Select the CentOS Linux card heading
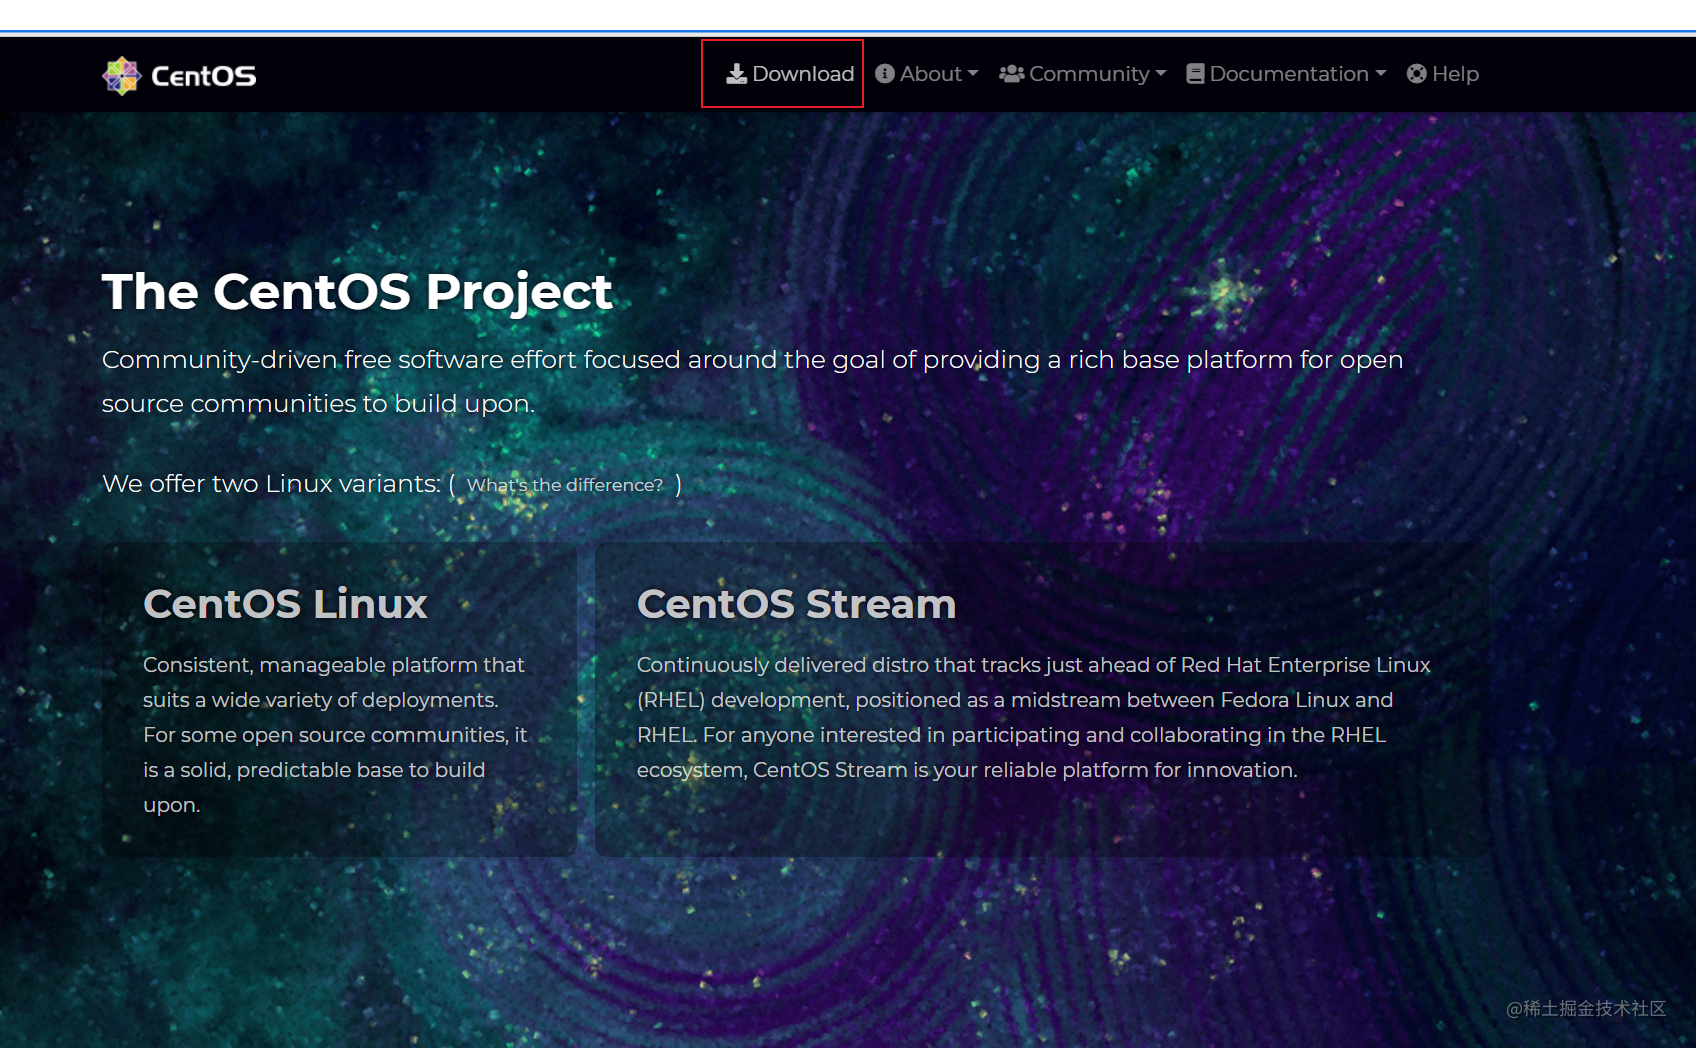 pos(285,604)
